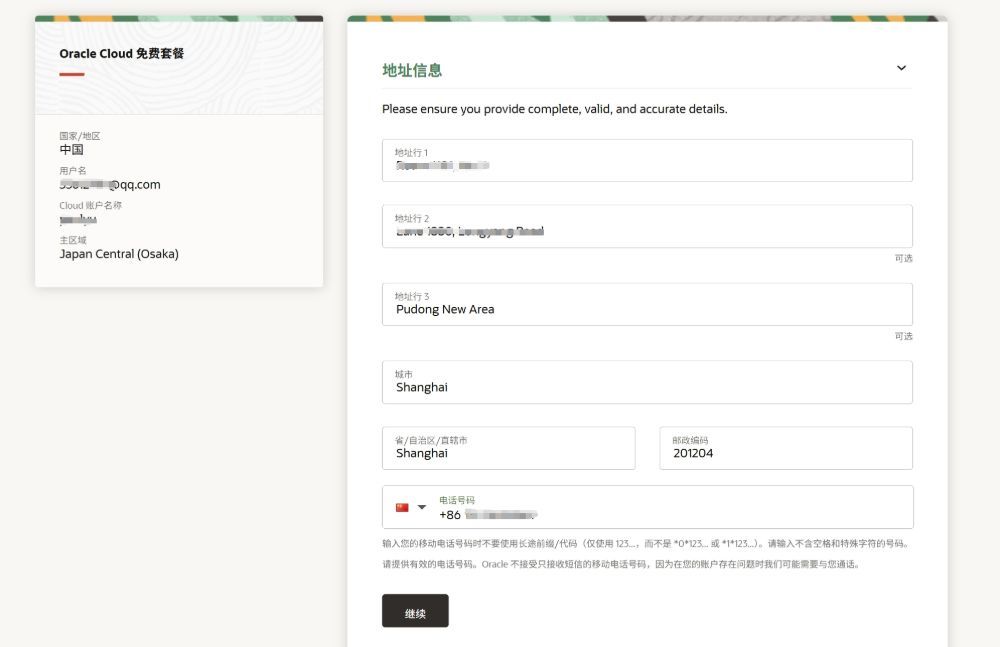The width and height of the screenshot is (1000, 647).
Task: Click the 可选 label under 地址行 3
Action: click(903, 336)
